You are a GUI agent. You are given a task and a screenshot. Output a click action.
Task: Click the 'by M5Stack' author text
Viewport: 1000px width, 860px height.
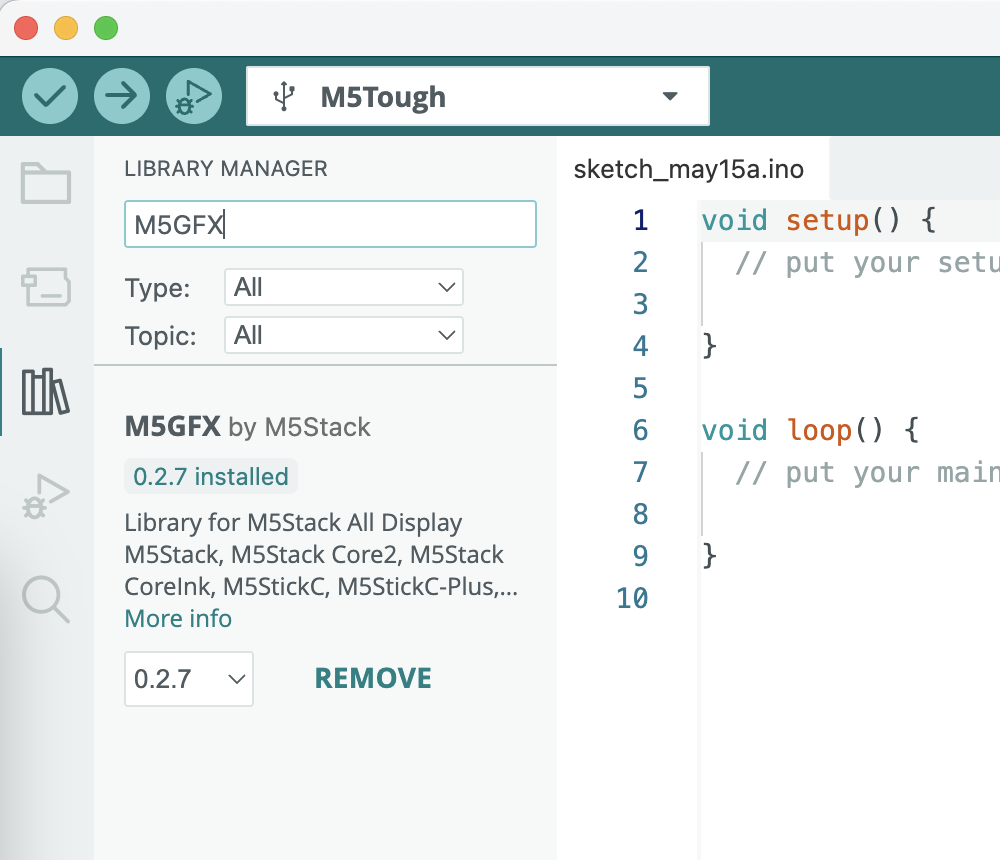coord(299,427)
